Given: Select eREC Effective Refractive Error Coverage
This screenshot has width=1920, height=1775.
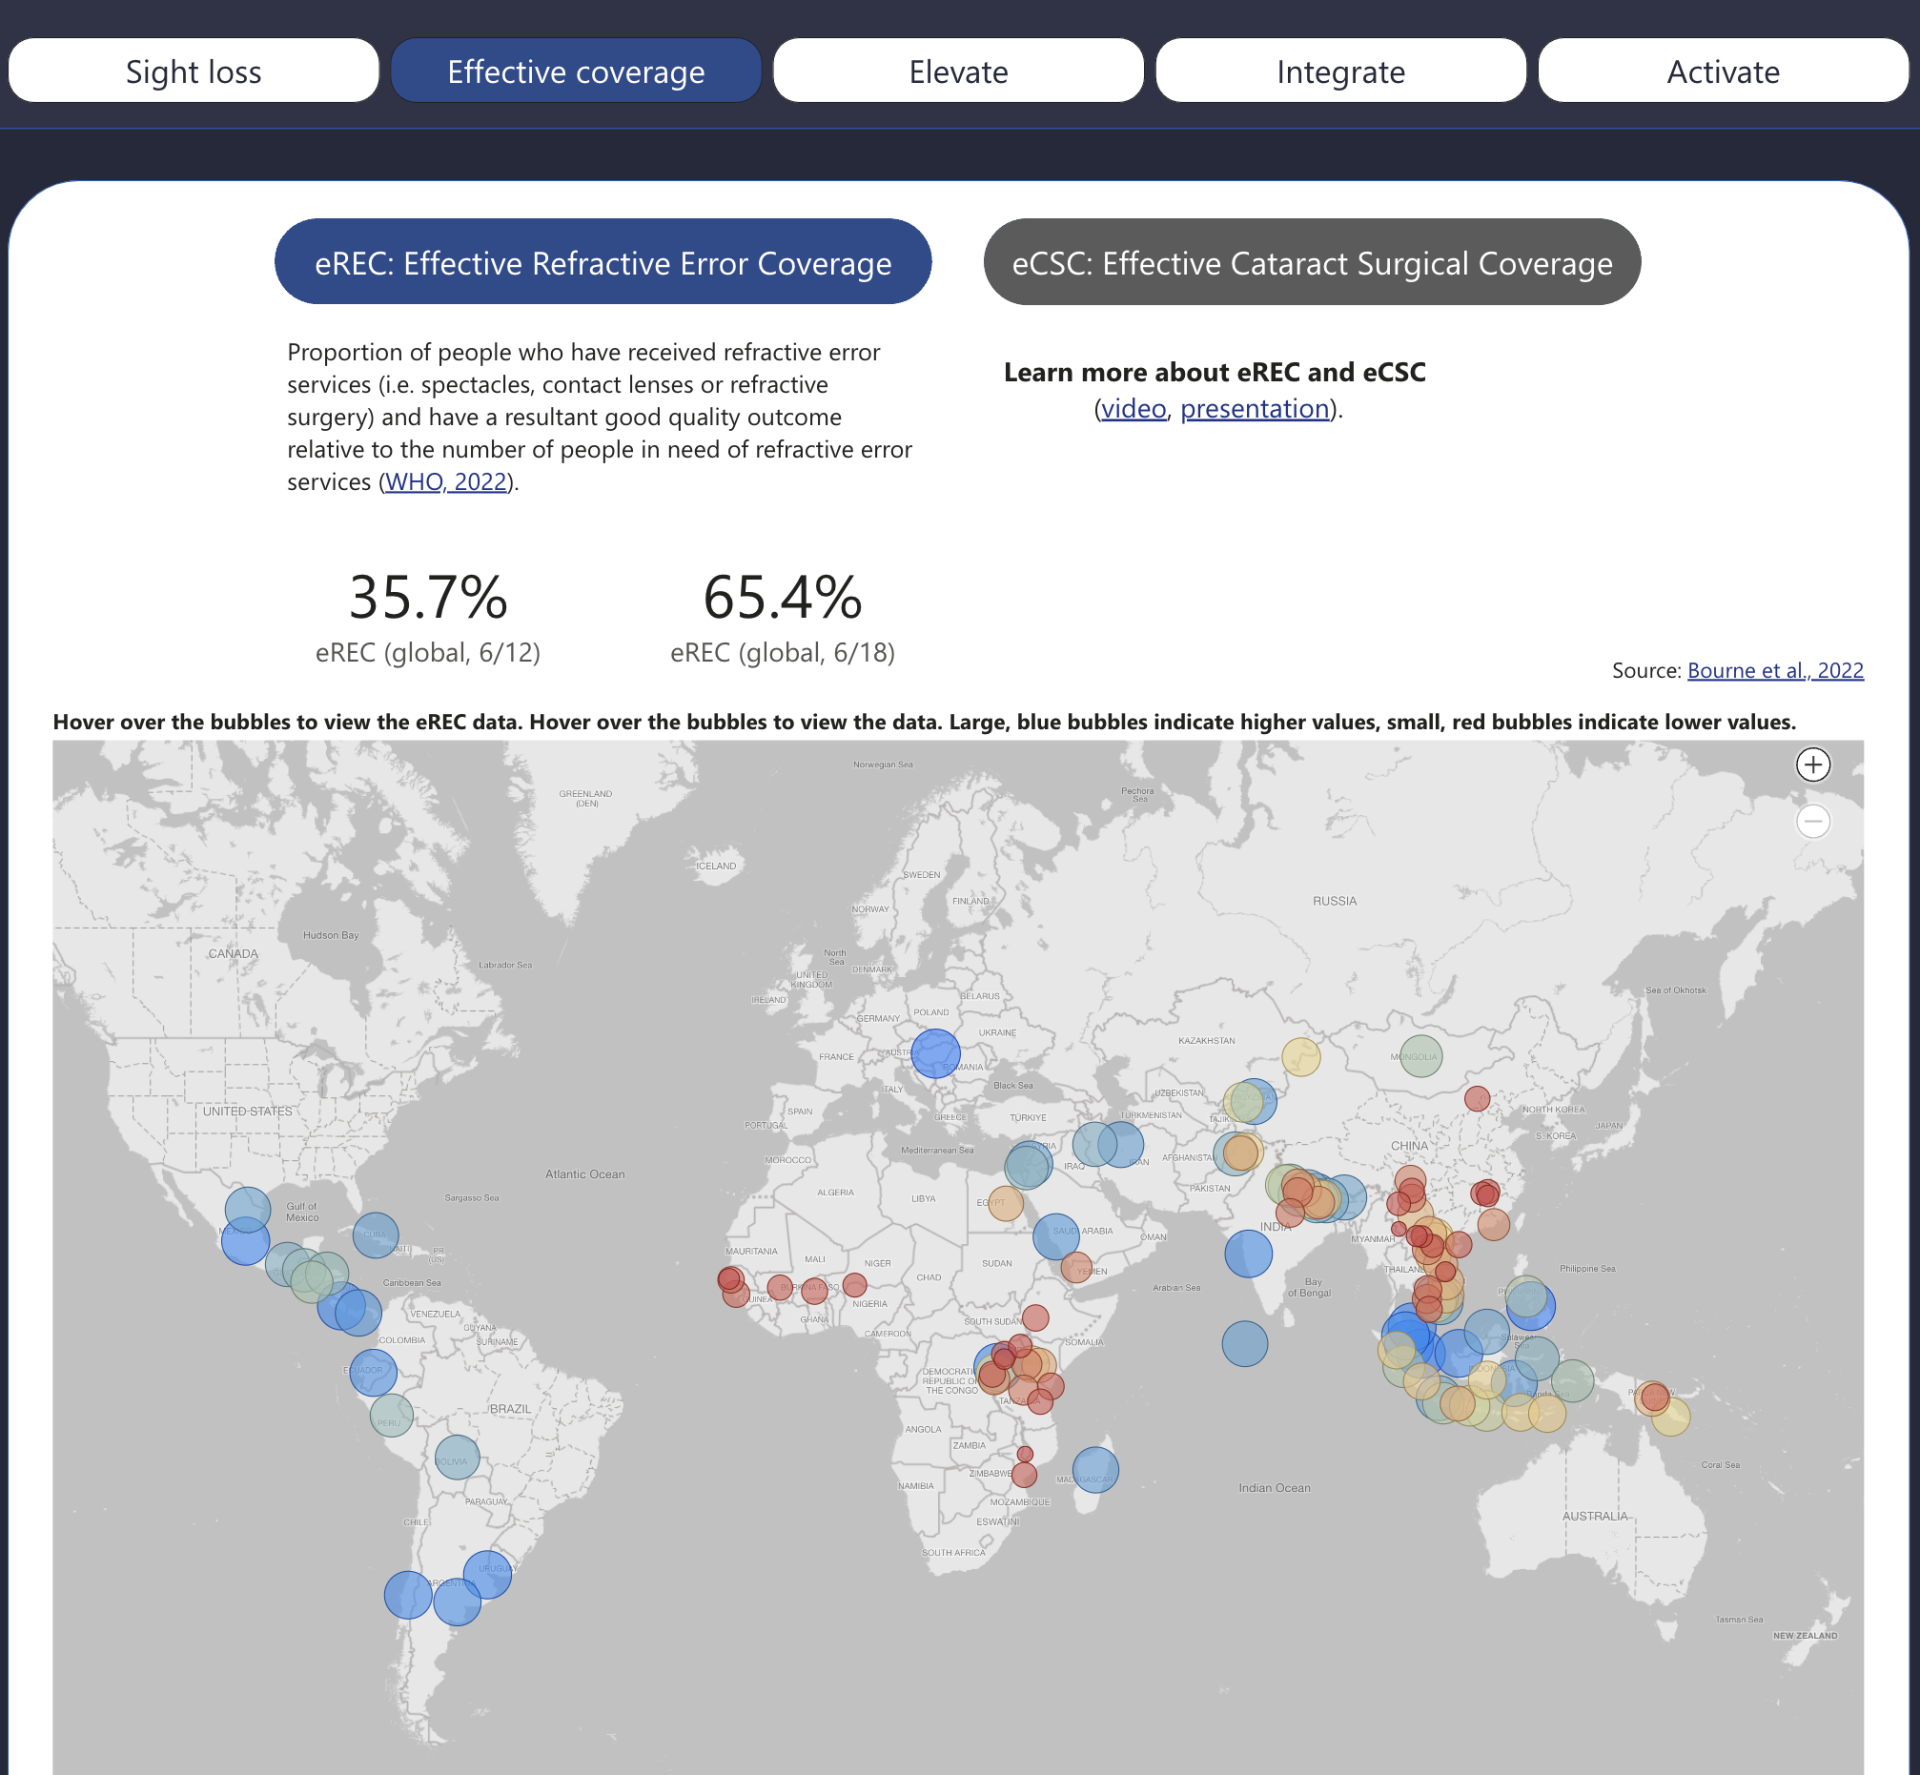Looking at the screenshot, I should (603, 262).
